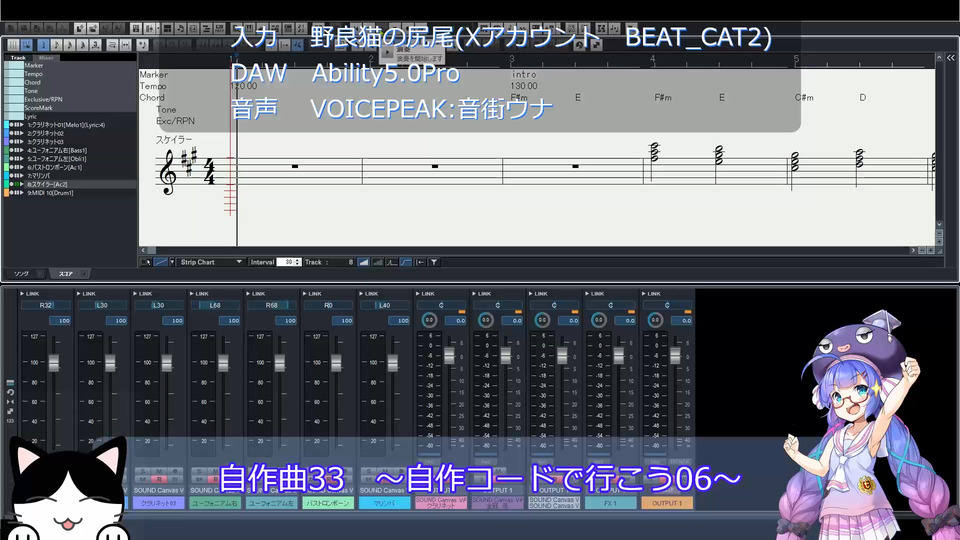Select the eighth note input icon
This screenshot has height=540, width=960.
pyautogui.click(x=56, y=45)
